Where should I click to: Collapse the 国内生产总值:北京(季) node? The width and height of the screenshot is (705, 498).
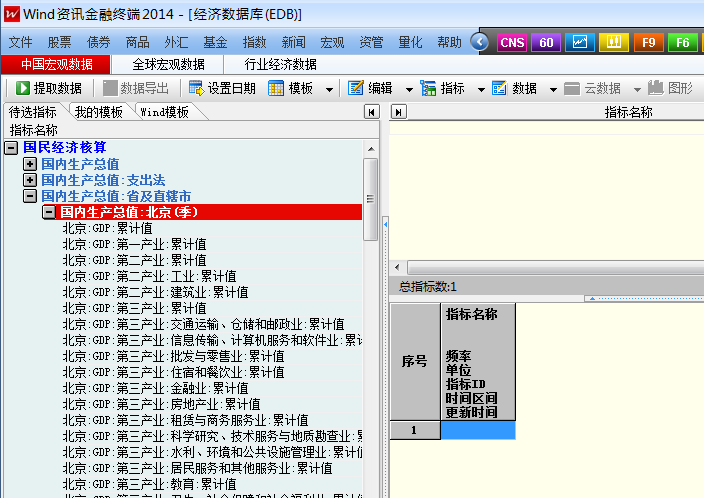49,212
